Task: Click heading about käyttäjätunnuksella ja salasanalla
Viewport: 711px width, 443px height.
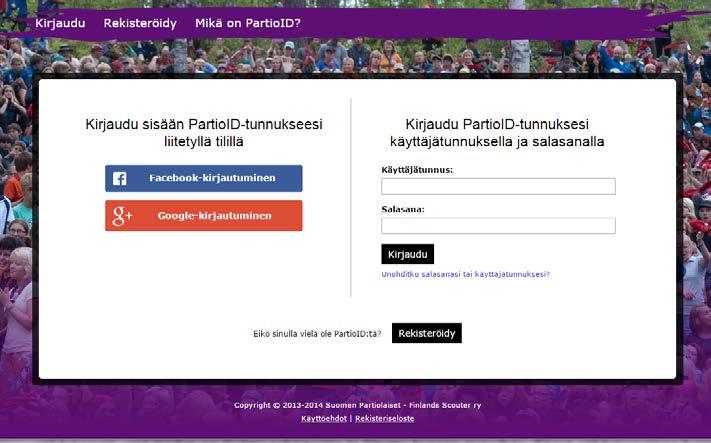Action: pos(497,132)
